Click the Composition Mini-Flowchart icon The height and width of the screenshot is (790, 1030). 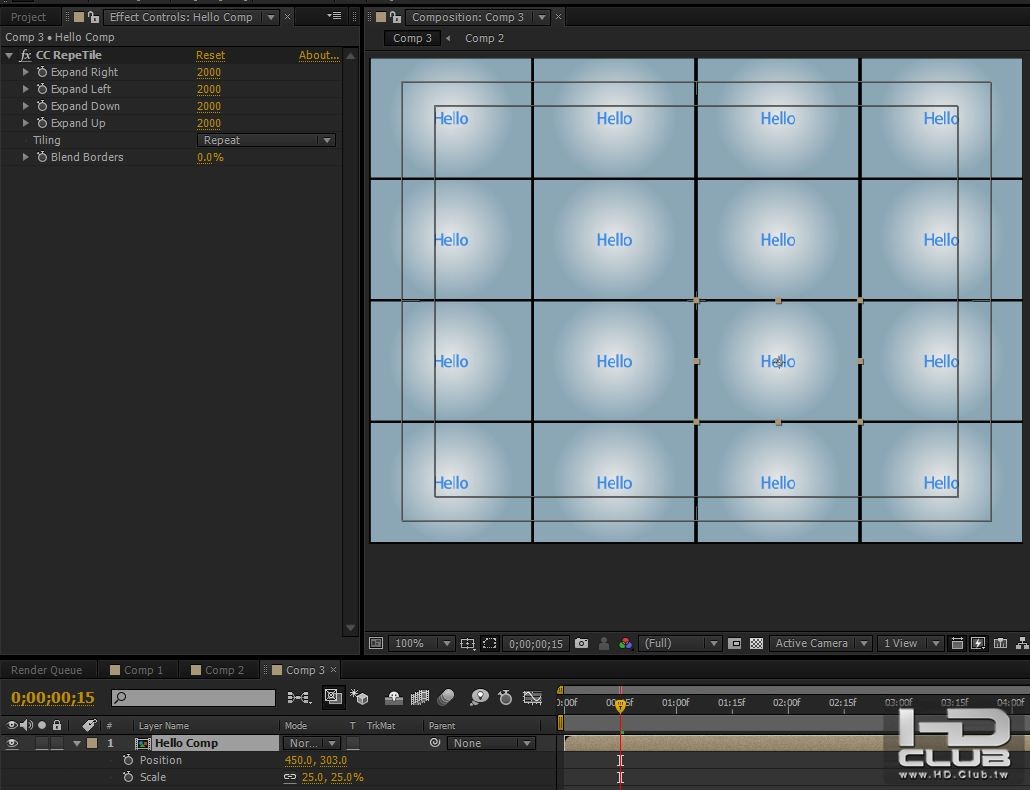pyautogui.click(x=298, y=698)
